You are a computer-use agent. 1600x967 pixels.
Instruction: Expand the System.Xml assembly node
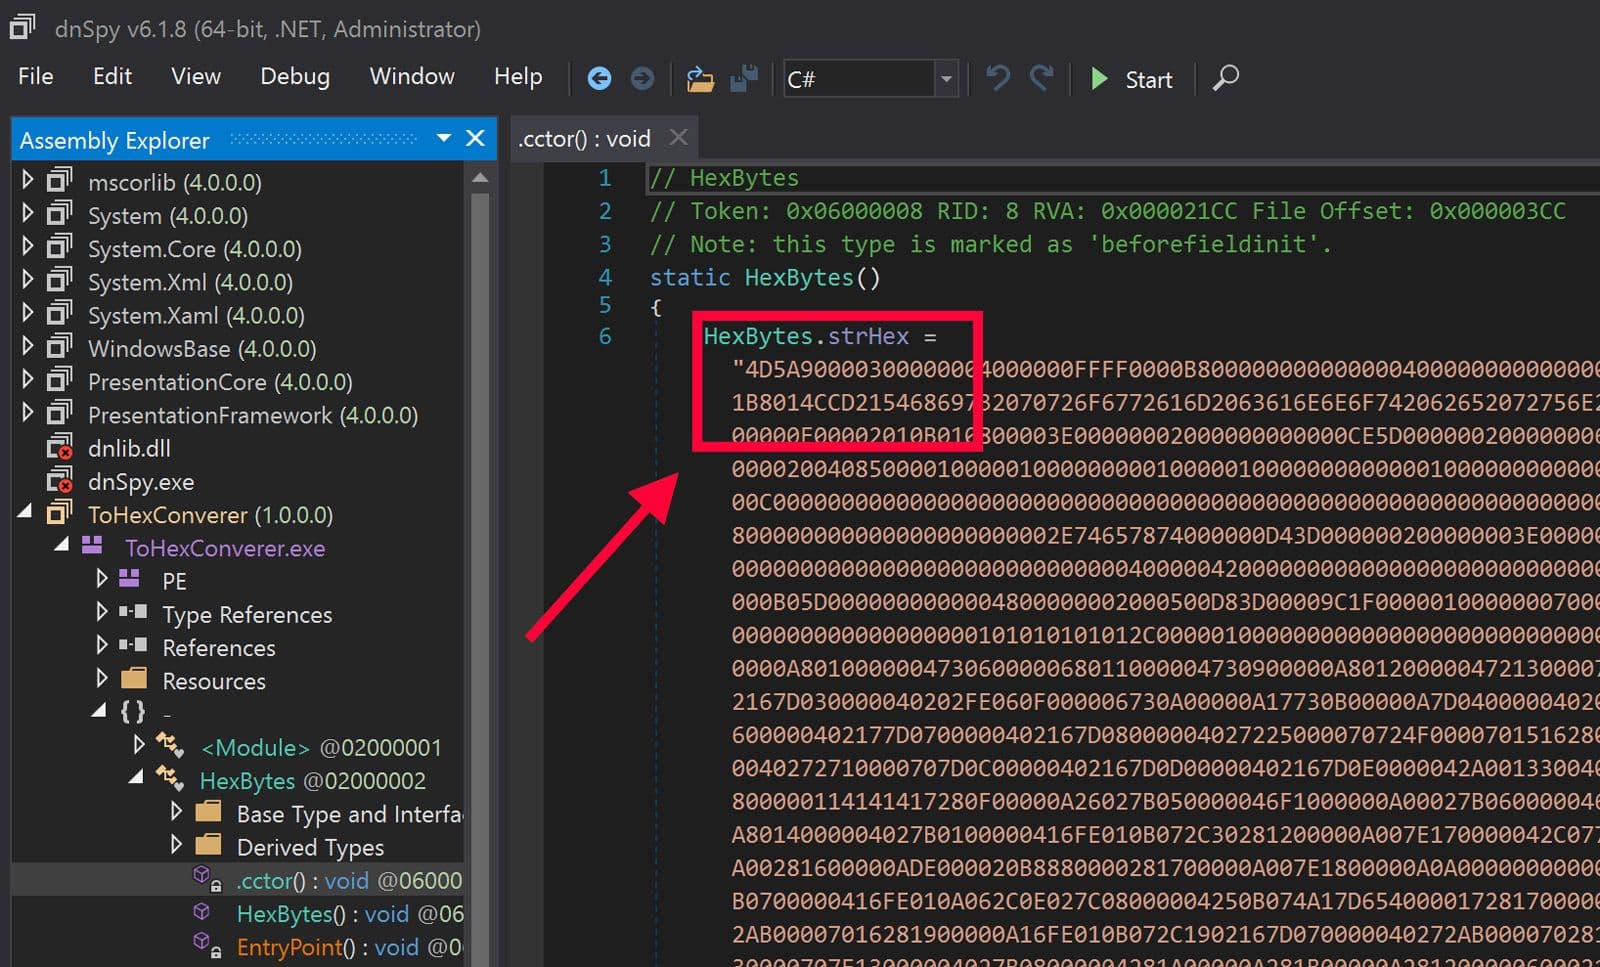click(x=28, y=279)
